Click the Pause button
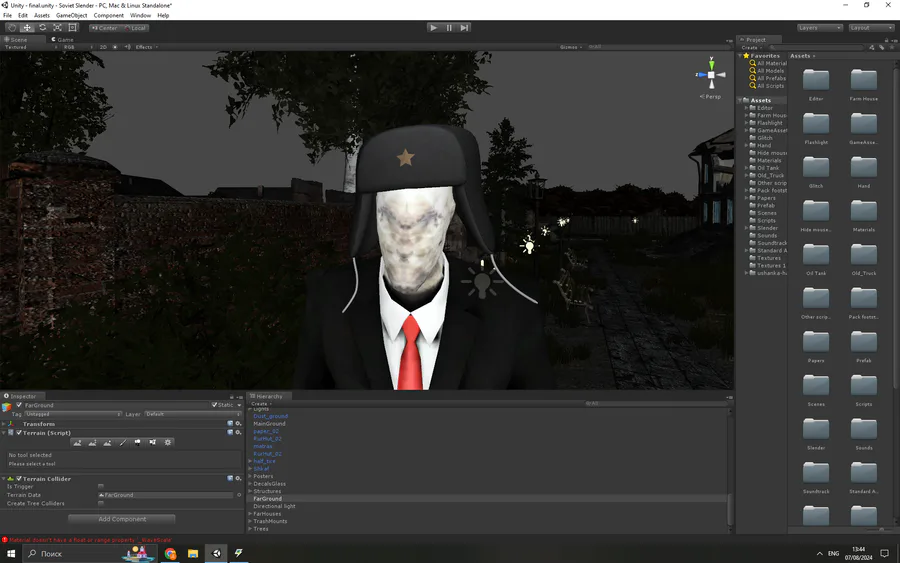 pyautogui.click(x=449, y=28)
